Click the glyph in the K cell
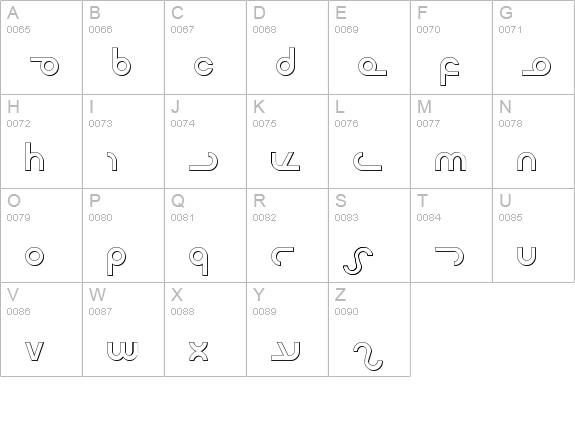575x421 pixels. (x=285, y=161)
